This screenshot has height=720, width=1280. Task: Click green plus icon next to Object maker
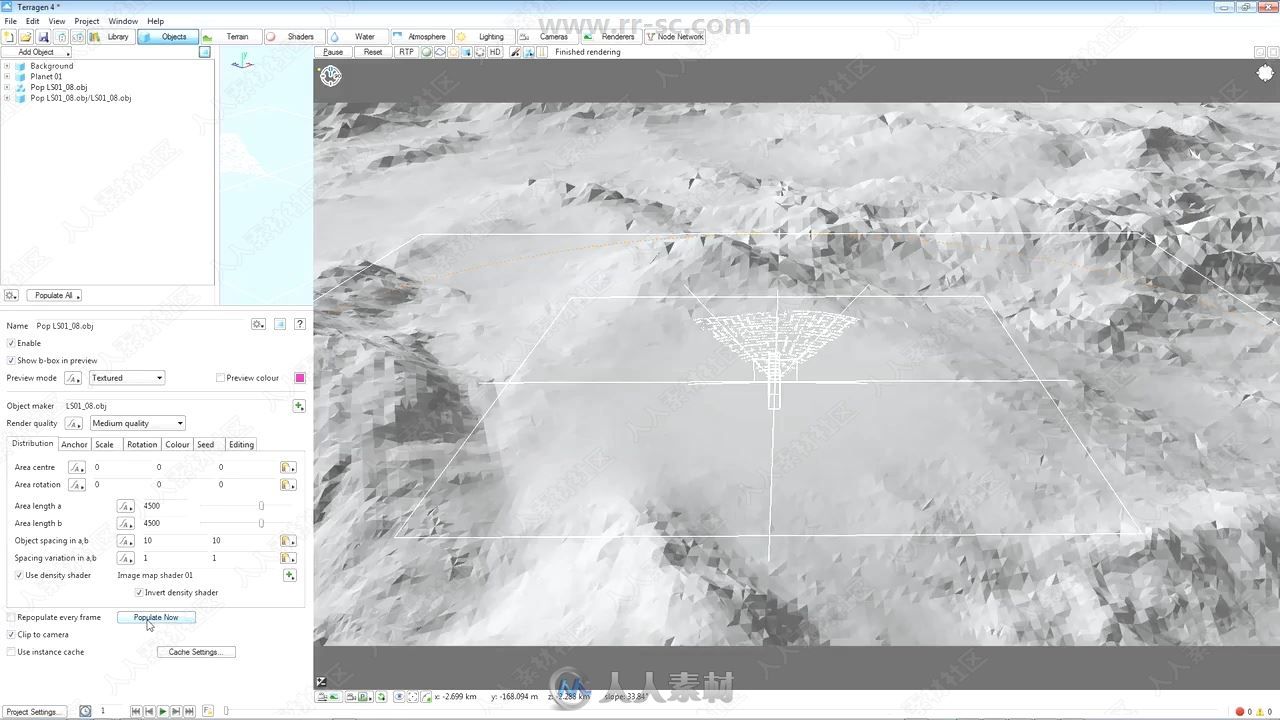point(298,406)
